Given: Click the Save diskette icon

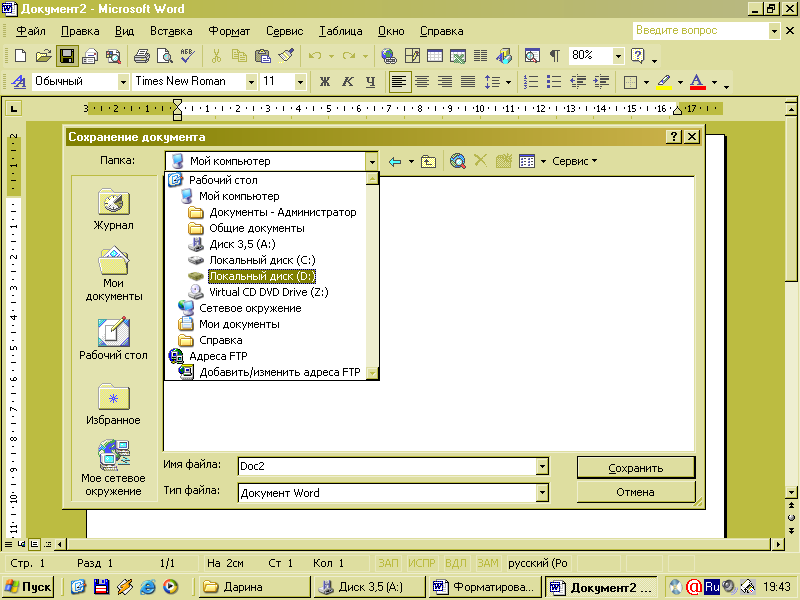Looking at the screenshot, I should coord(67,56).
